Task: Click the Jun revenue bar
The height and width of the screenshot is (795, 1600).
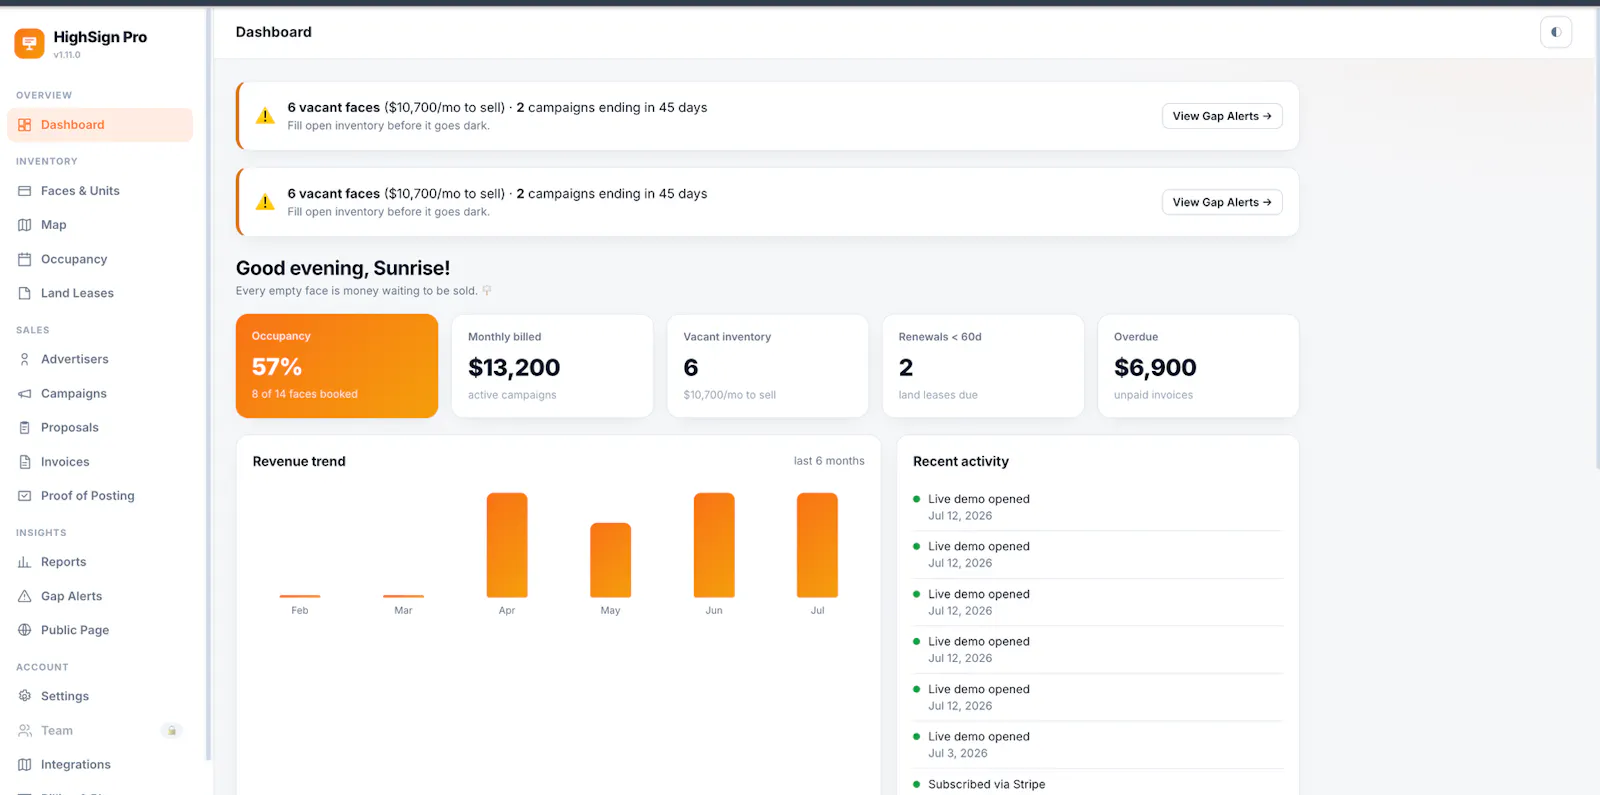Action: tap(714, 545)
